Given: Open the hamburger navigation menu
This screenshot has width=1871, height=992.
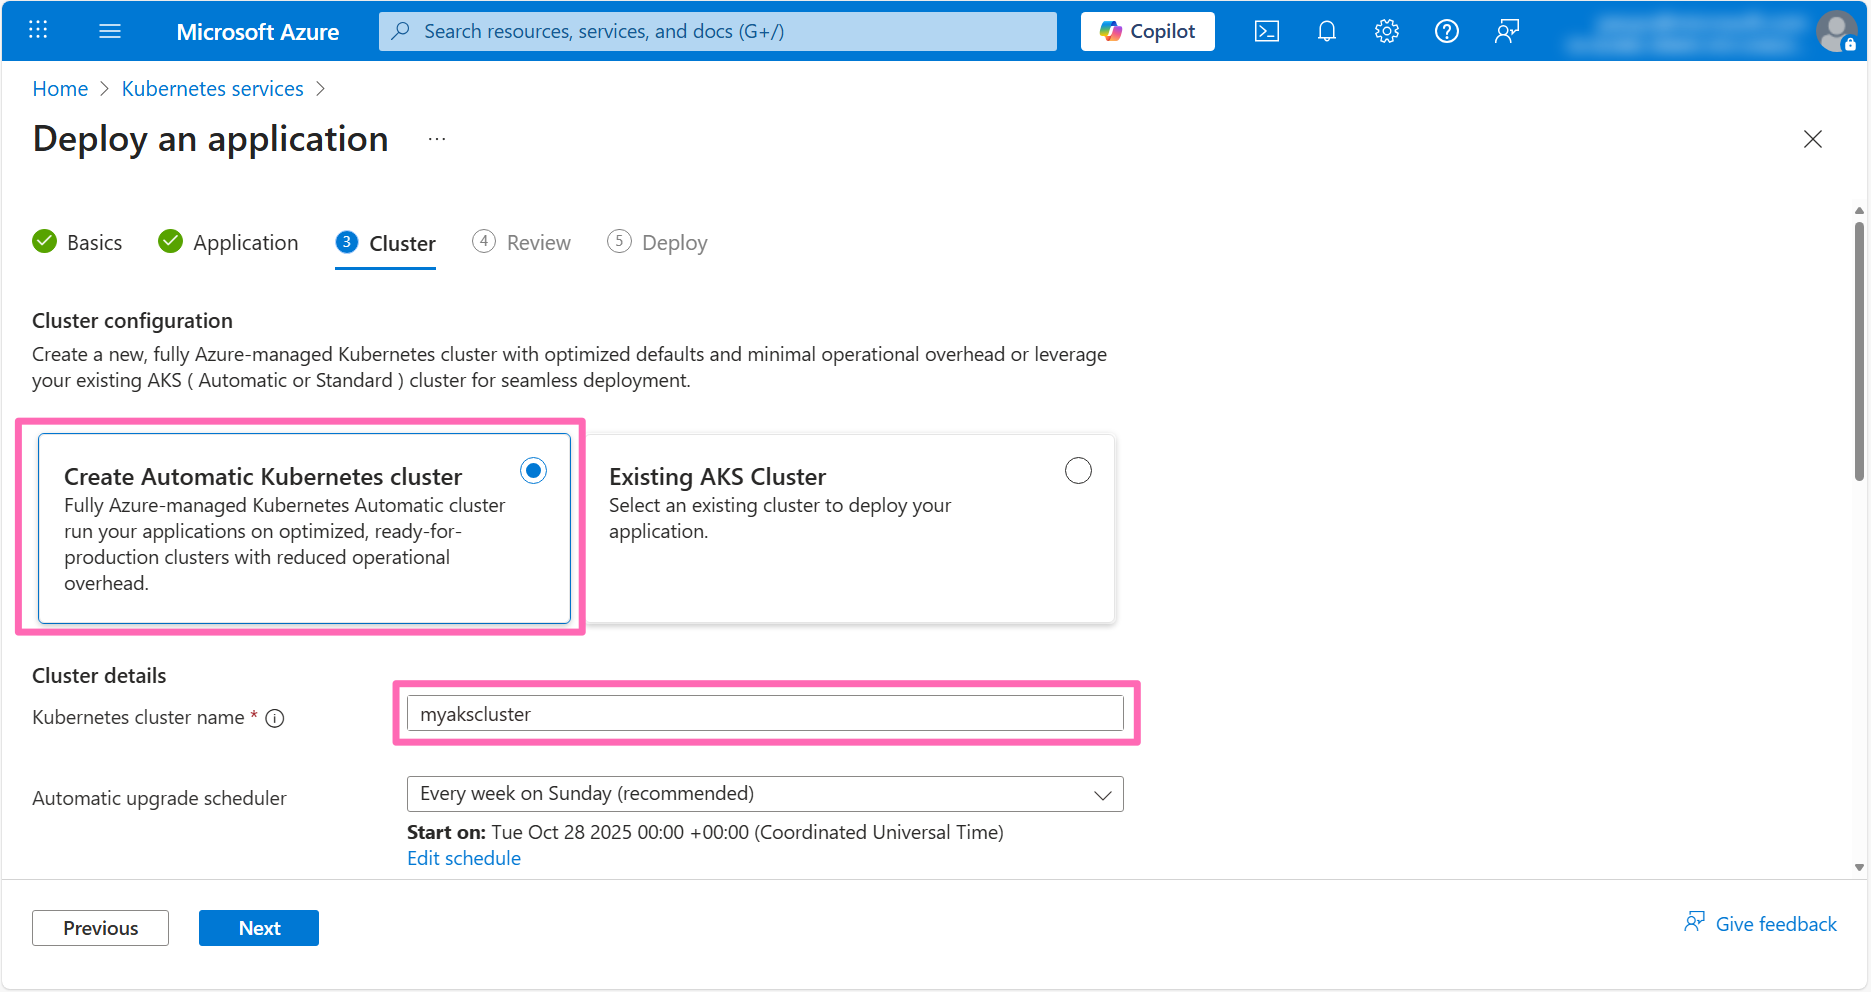Looking at the screenshot, I should pyautogui.click(x=110, y=30).
